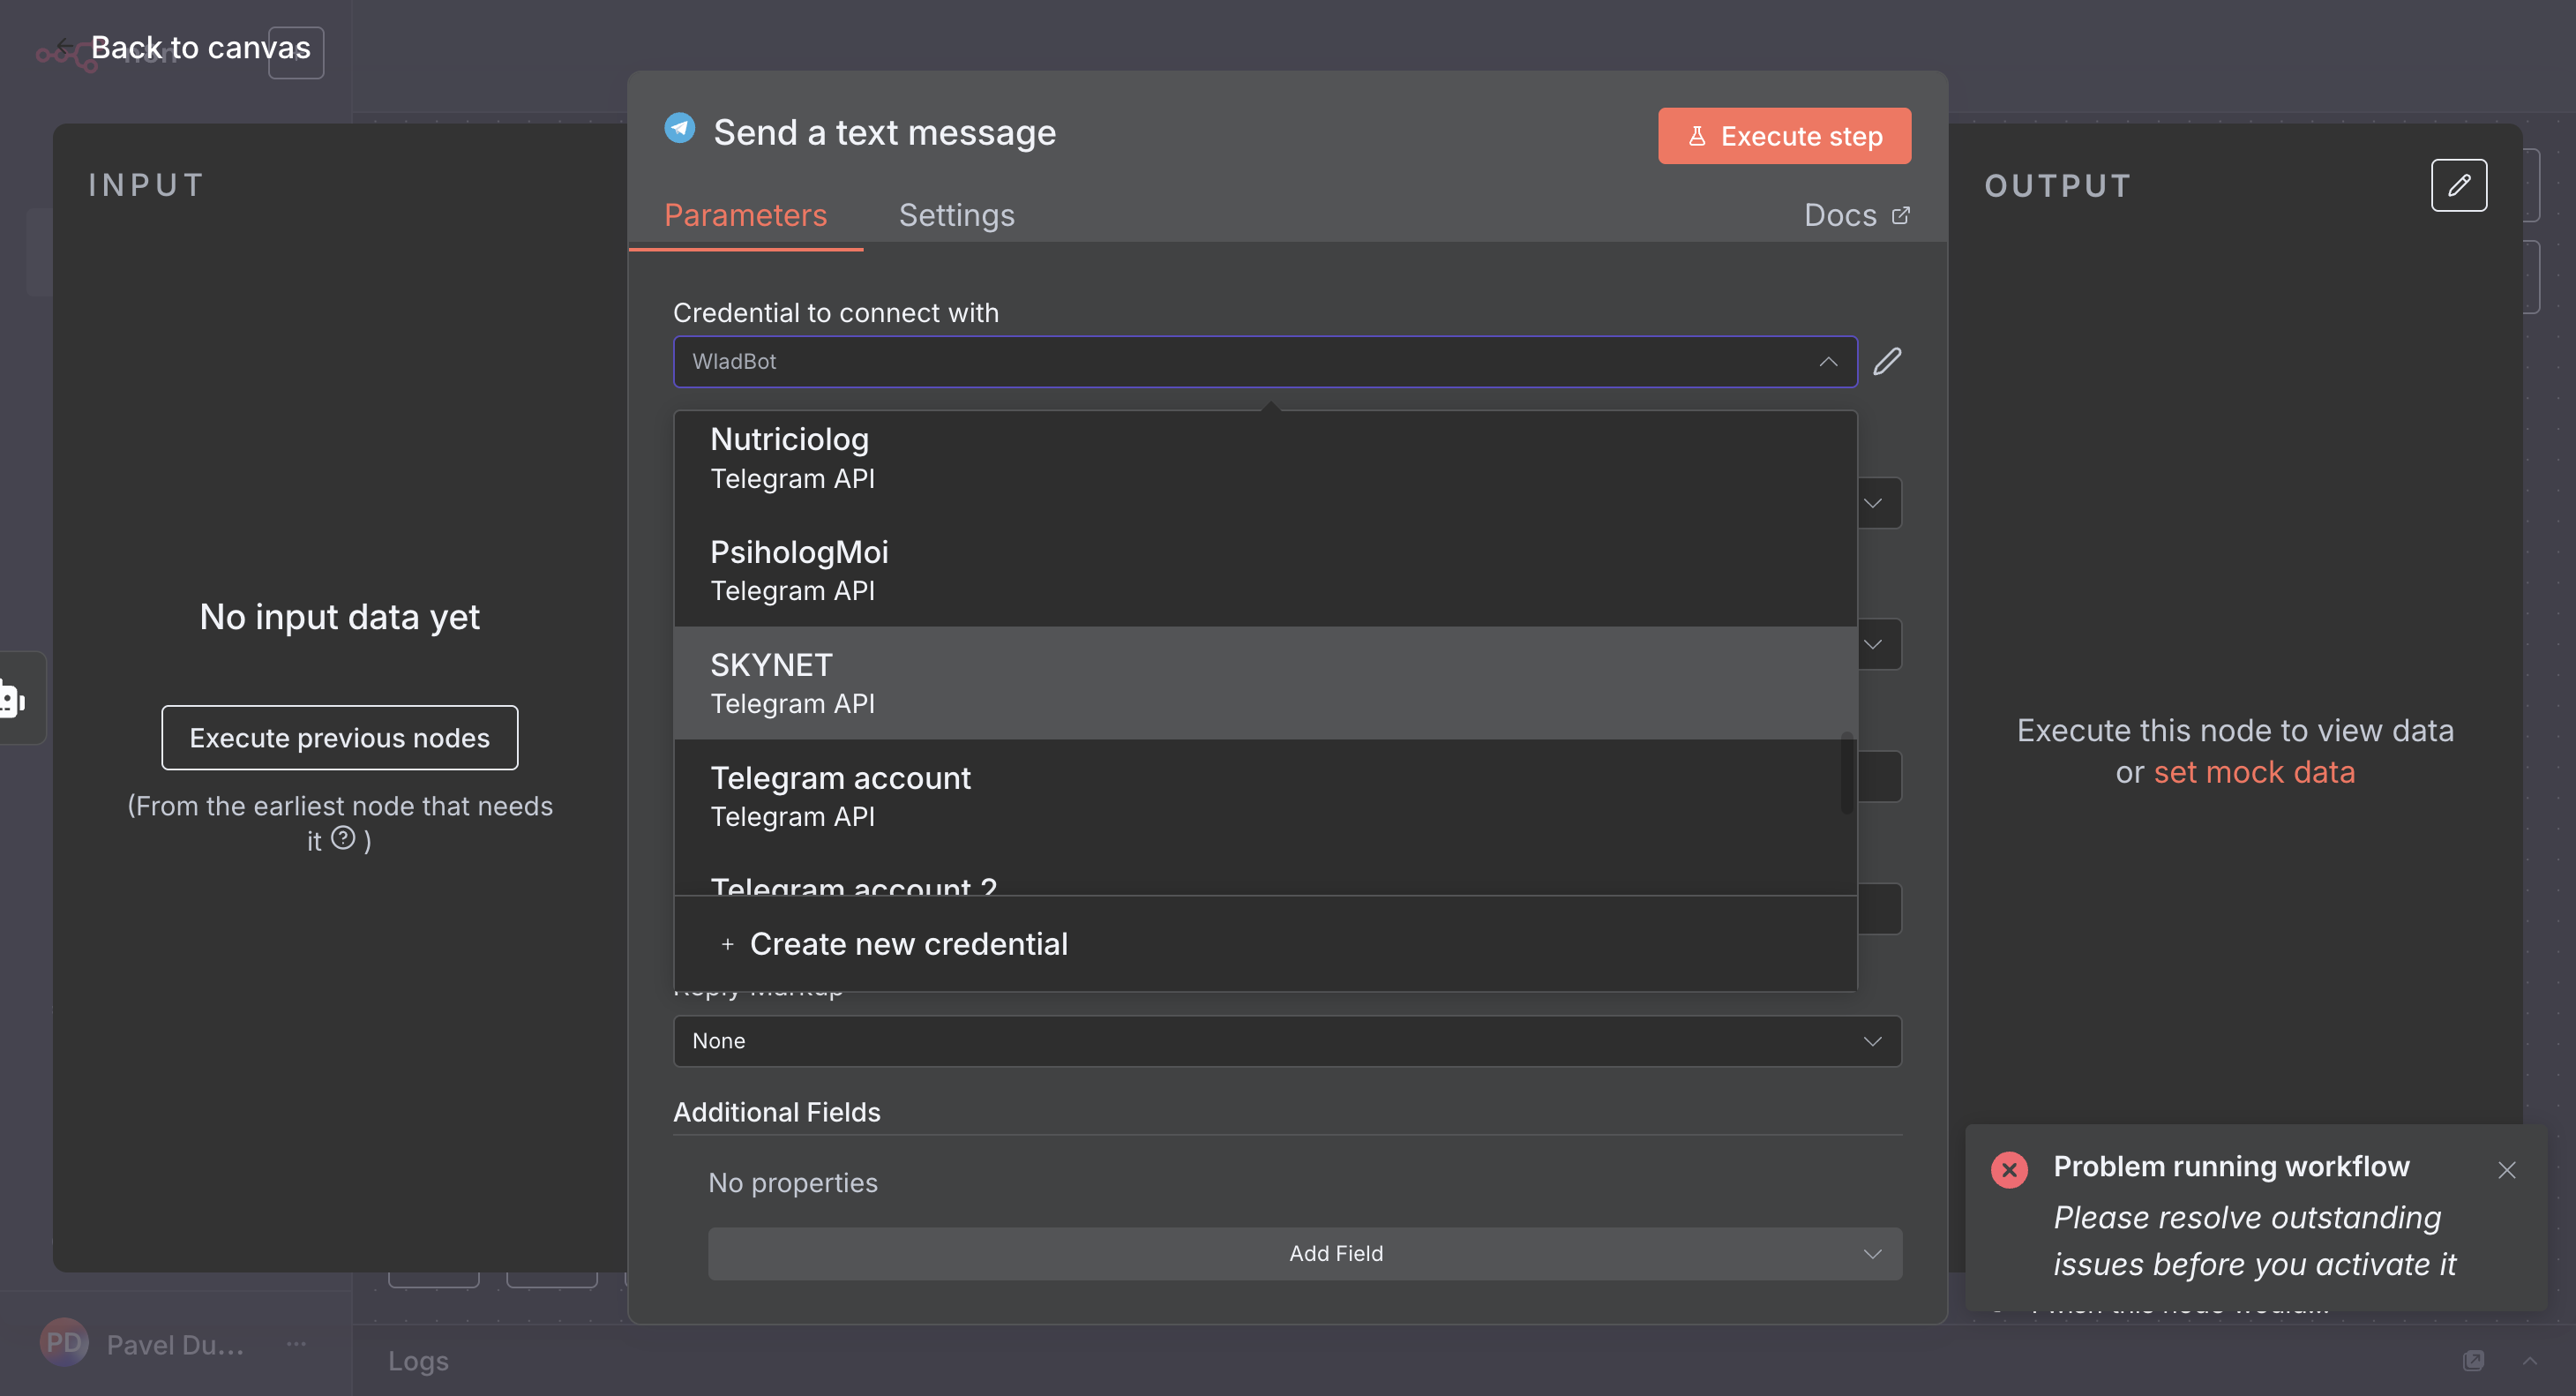2576x1396 pixels.
Task: Collapse the WladBot credential dropdown
Action: (x=1827, y=361)
